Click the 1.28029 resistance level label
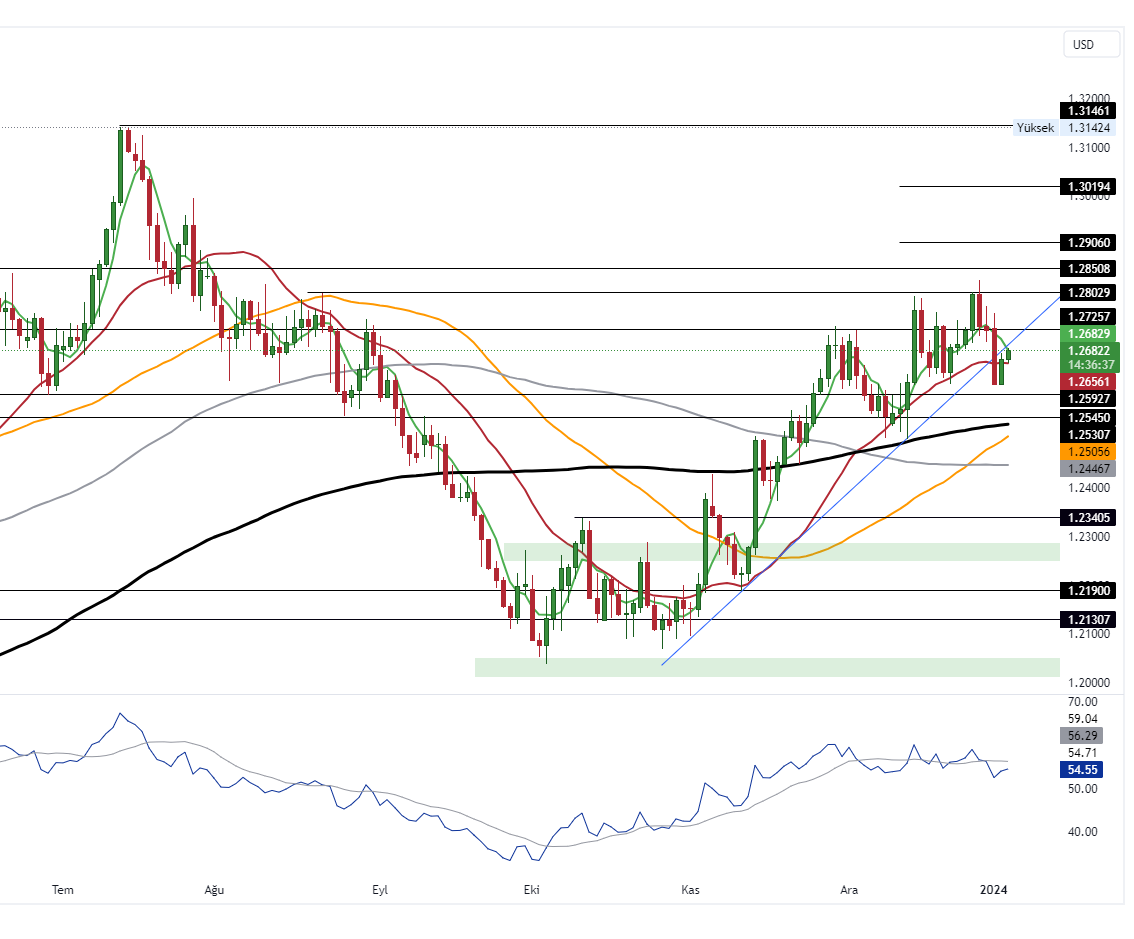Viewport: 1134px width, 939px height. (1088, 292)
